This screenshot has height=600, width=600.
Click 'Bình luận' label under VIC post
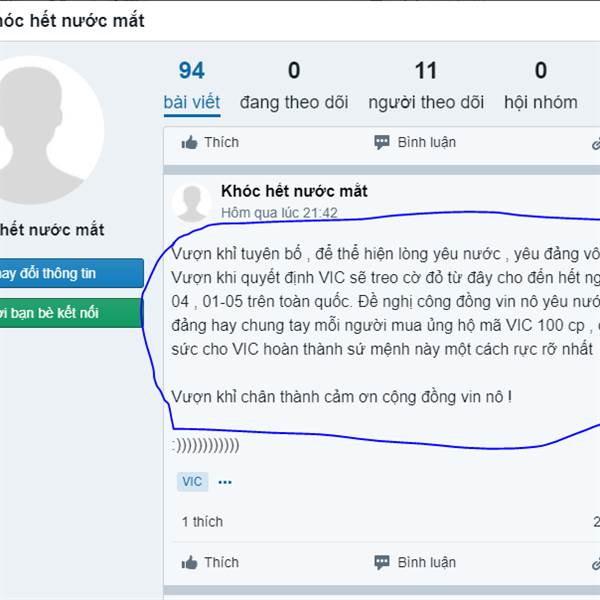click(427, 562)
